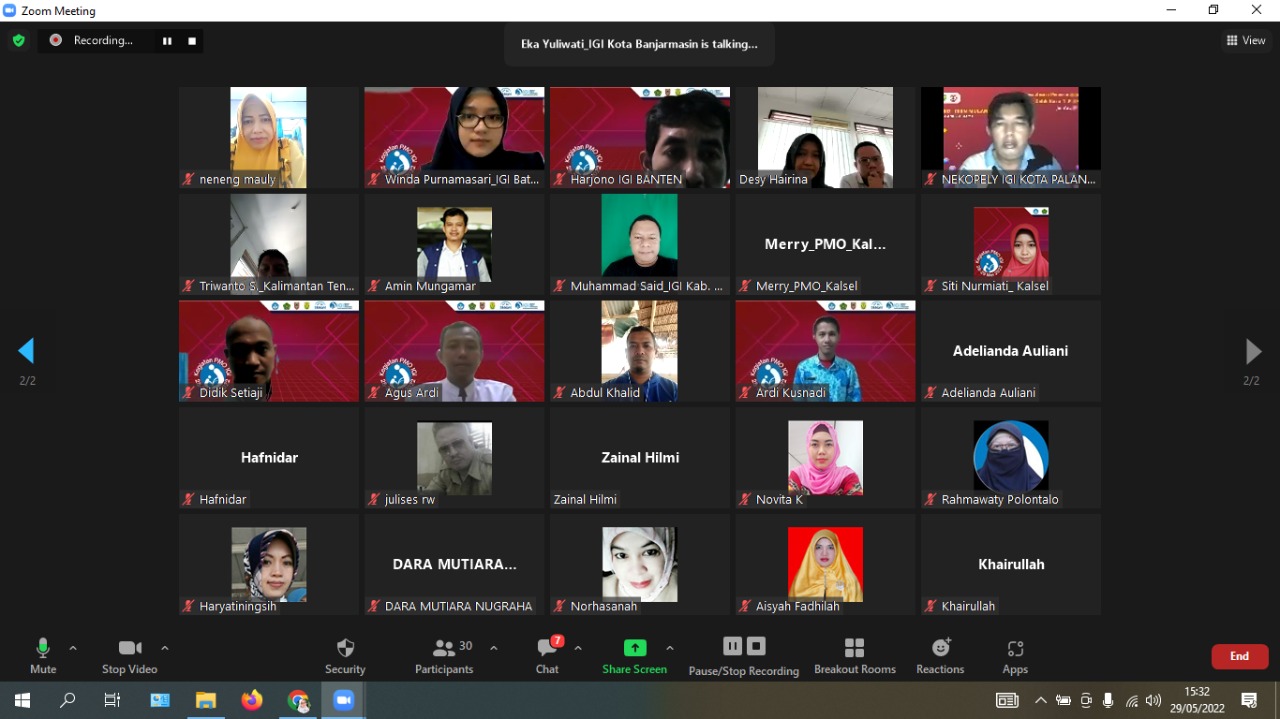The image size is (1280, 719).
Task: Mute the microphone
Action: click(x=43, y=655)
